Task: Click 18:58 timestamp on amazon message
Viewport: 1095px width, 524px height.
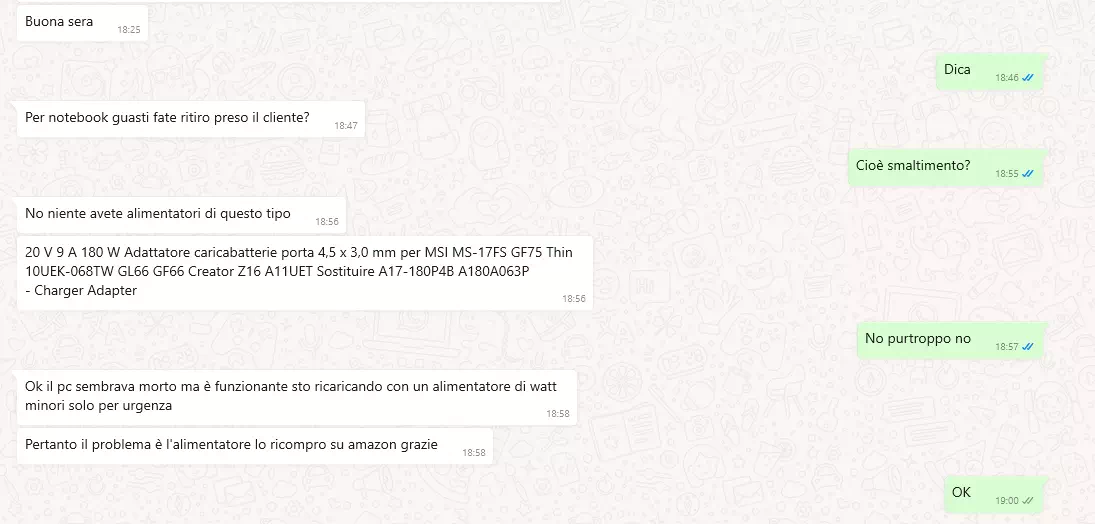Action: point(473,453)
